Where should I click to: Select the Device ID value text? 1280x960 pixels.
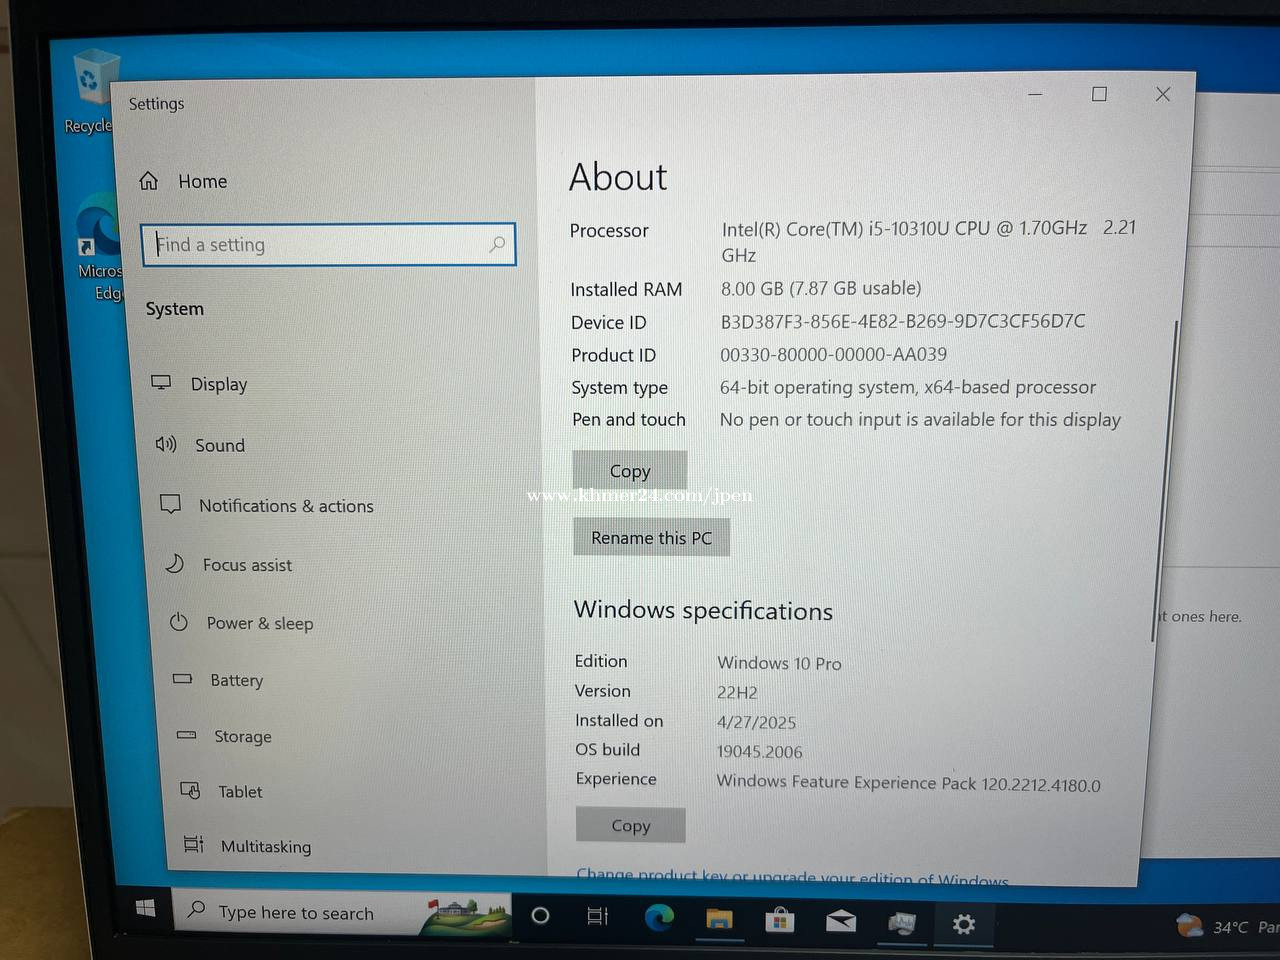point(902,321)
